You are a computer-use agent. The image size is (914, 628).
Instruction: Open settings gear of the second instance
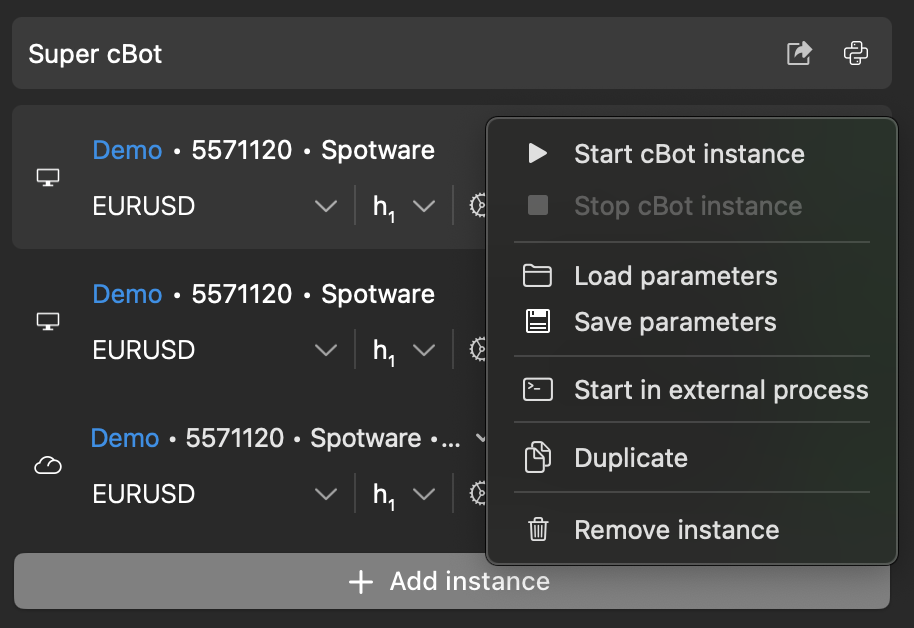[478, 350]
